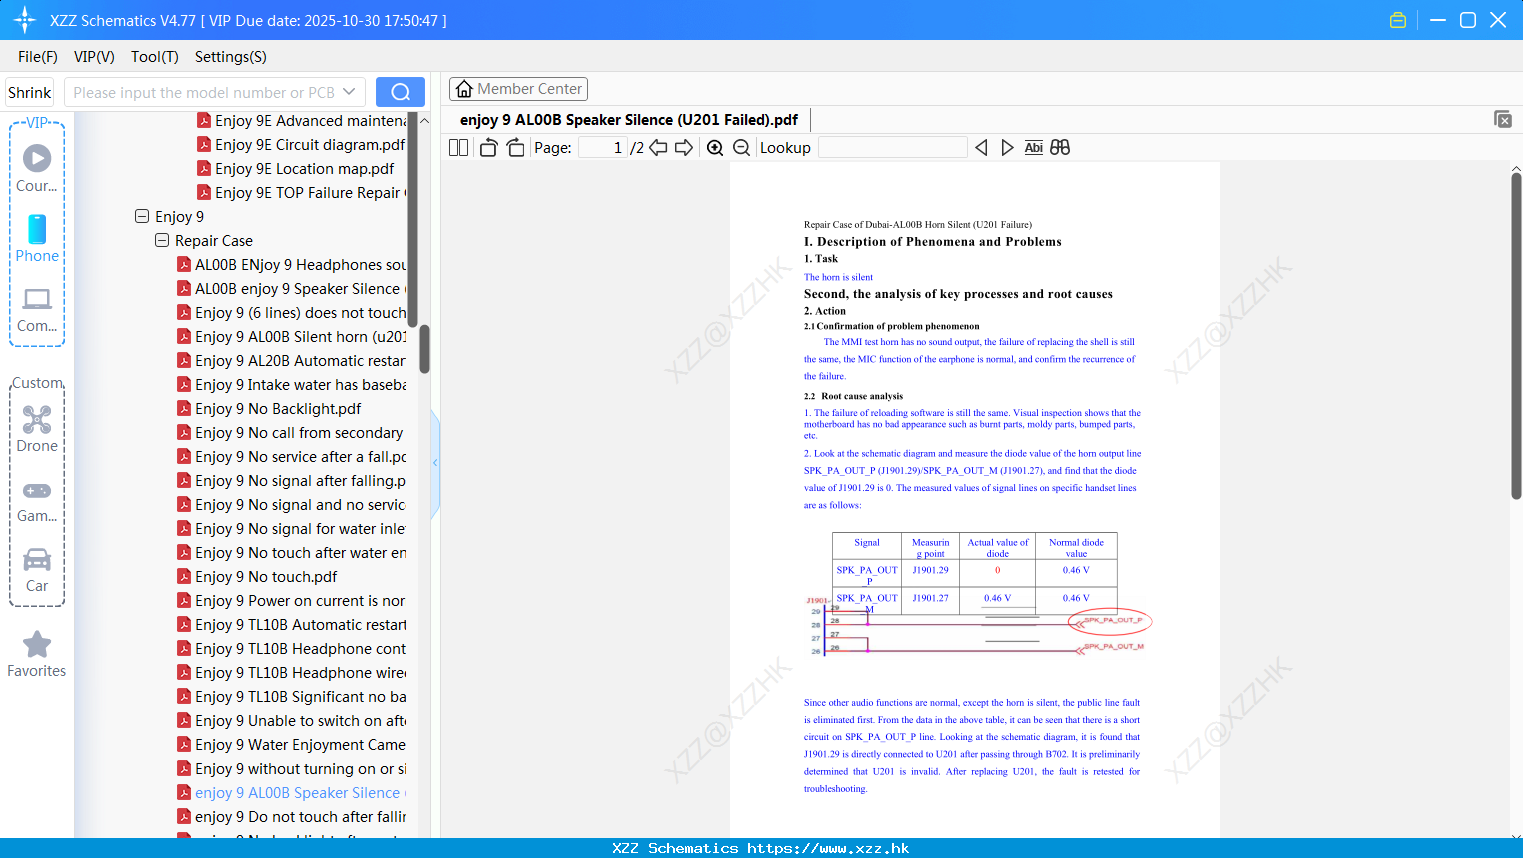The height and width of the screenshot is (858, 1523).
Task: Open the Car category
Action: click(37, 570)
